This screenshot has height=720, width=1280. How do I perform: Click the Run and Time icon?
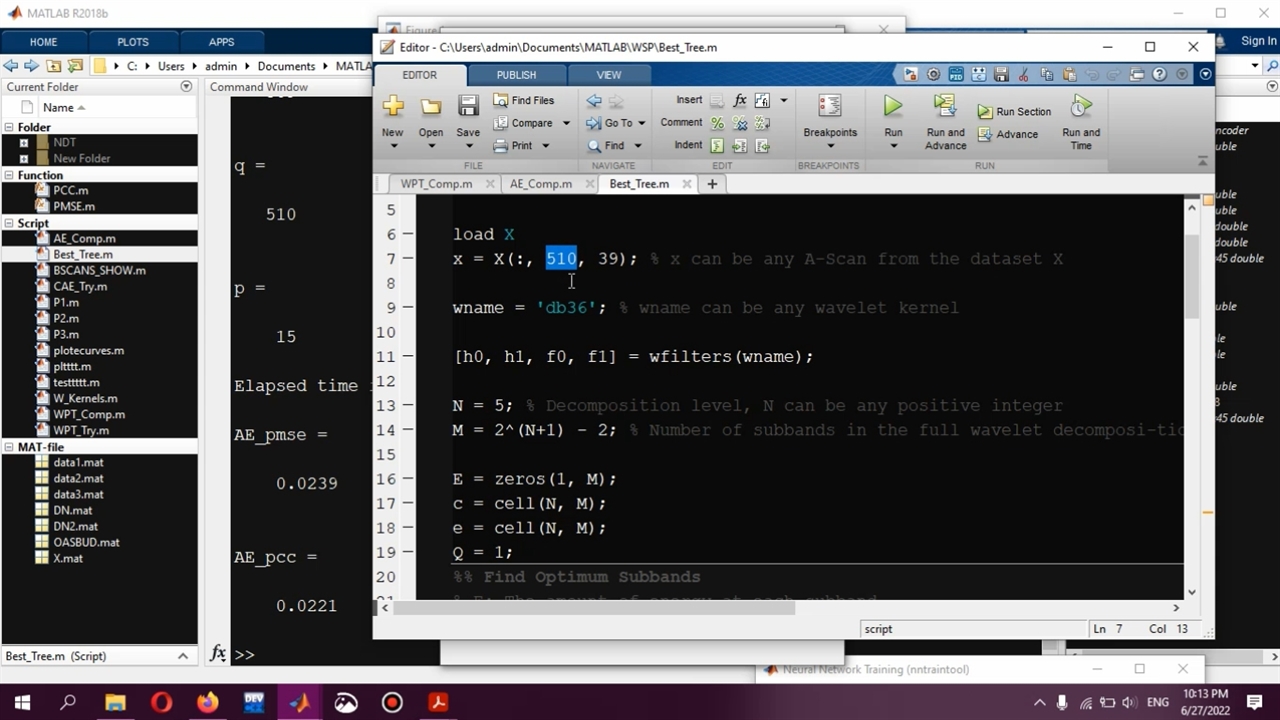[x=1080, y=107]
